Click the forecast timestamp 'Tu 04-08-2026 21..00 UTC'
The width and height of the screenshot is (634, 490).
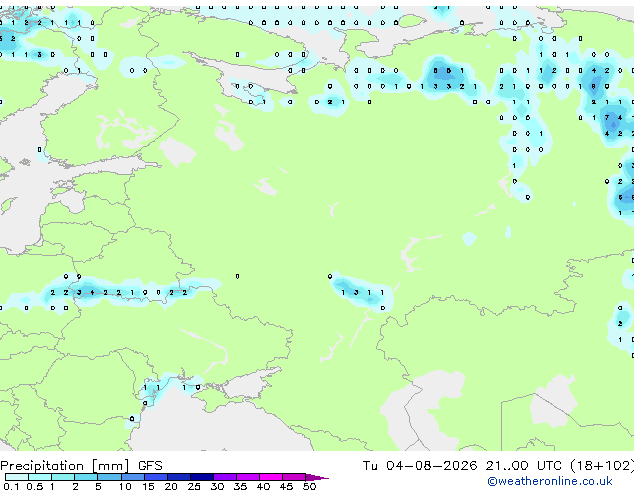click(x=462, y=466)
